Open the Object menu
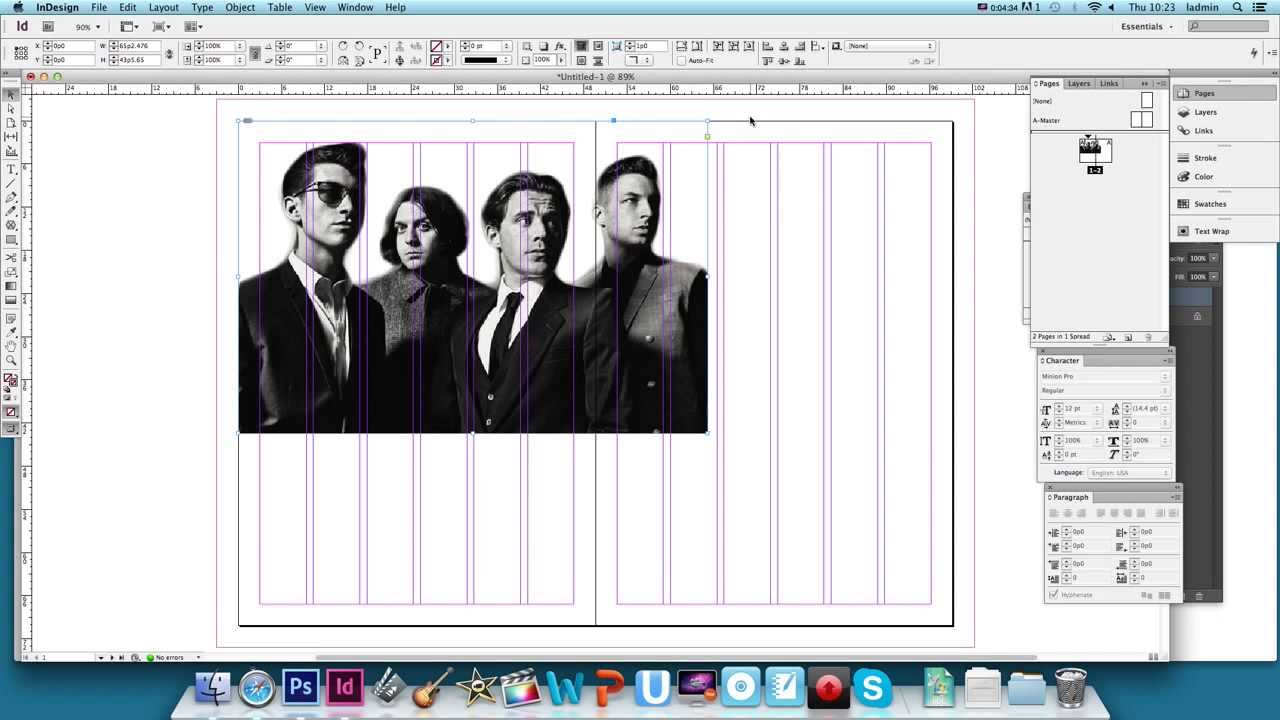This screenshot has width=1280, height=720. coord(240,7)
